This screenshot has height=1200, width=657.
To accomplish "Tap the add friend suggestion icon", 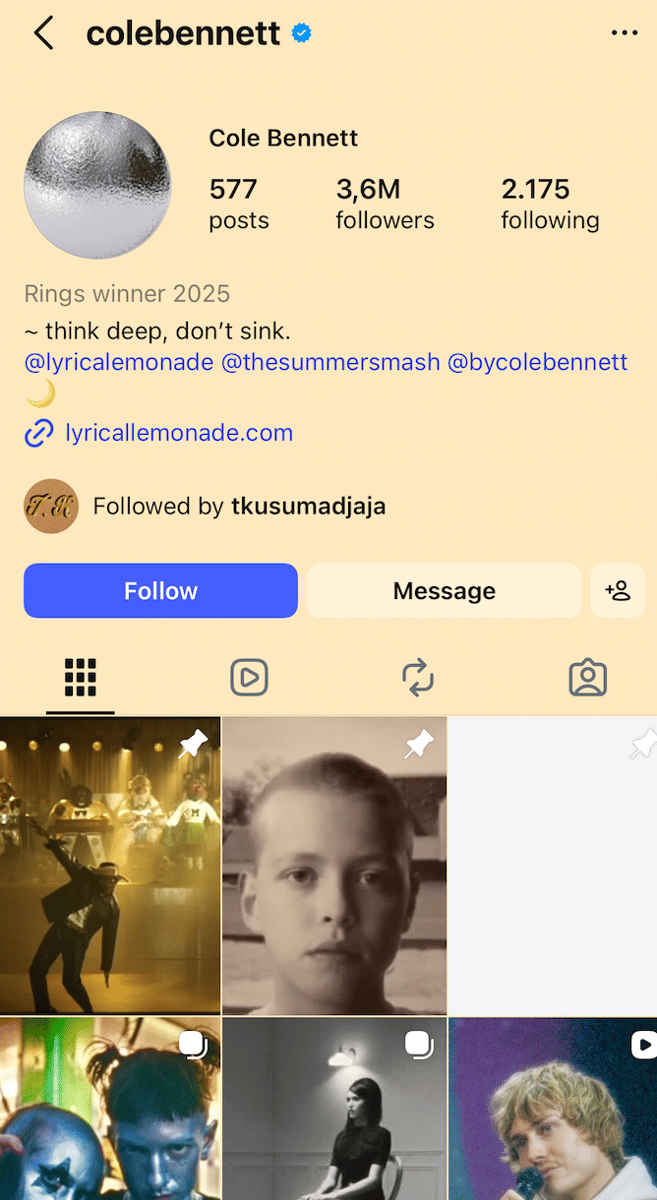I will coord(618,591).
